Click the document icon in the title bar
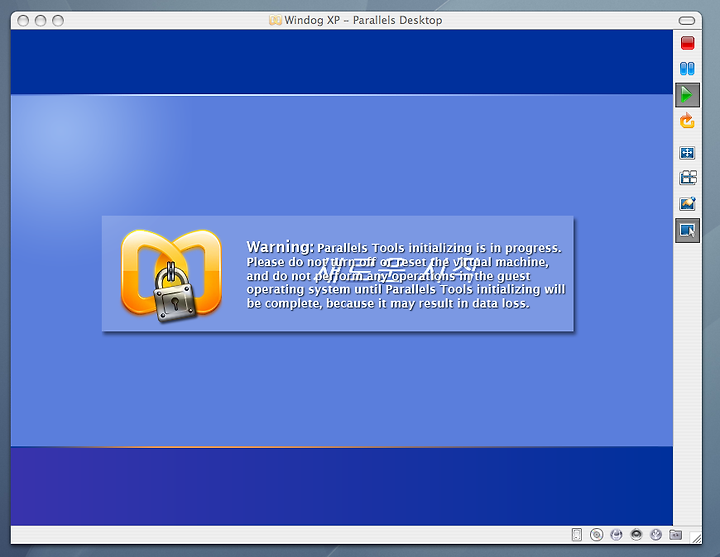The width and height of the screenshot is (720, 557). tap(275, 20)
